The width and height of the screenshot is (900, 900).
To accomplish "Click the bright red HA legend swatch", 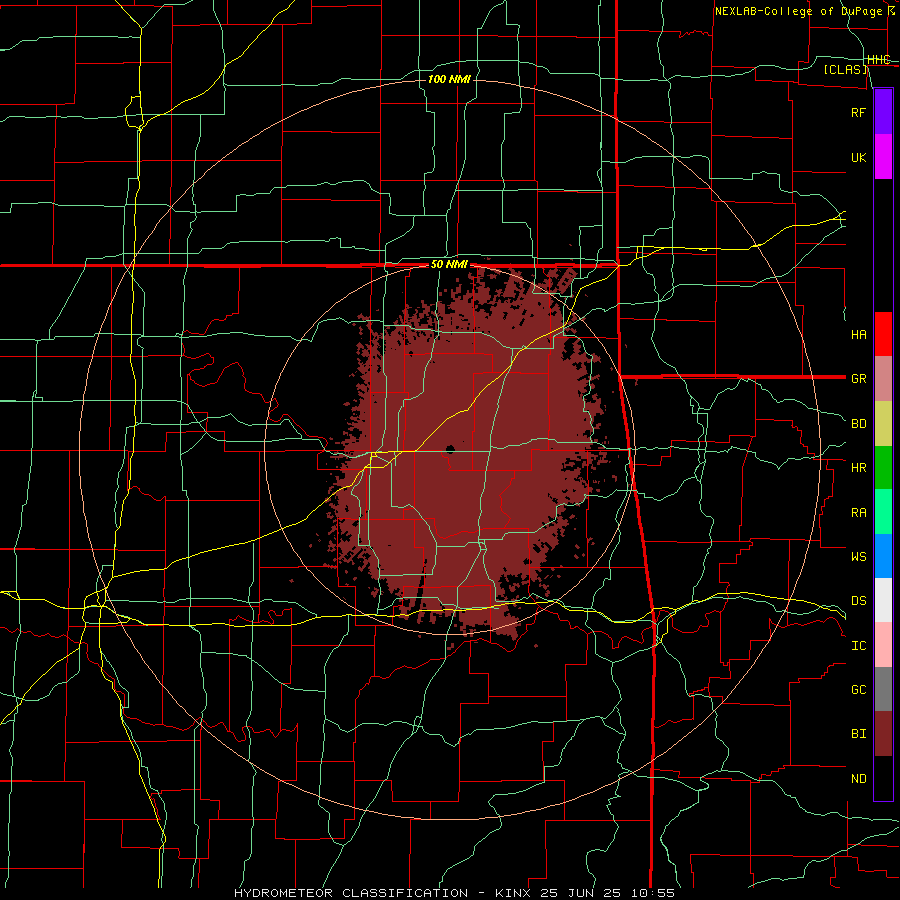I will (883, 334).
